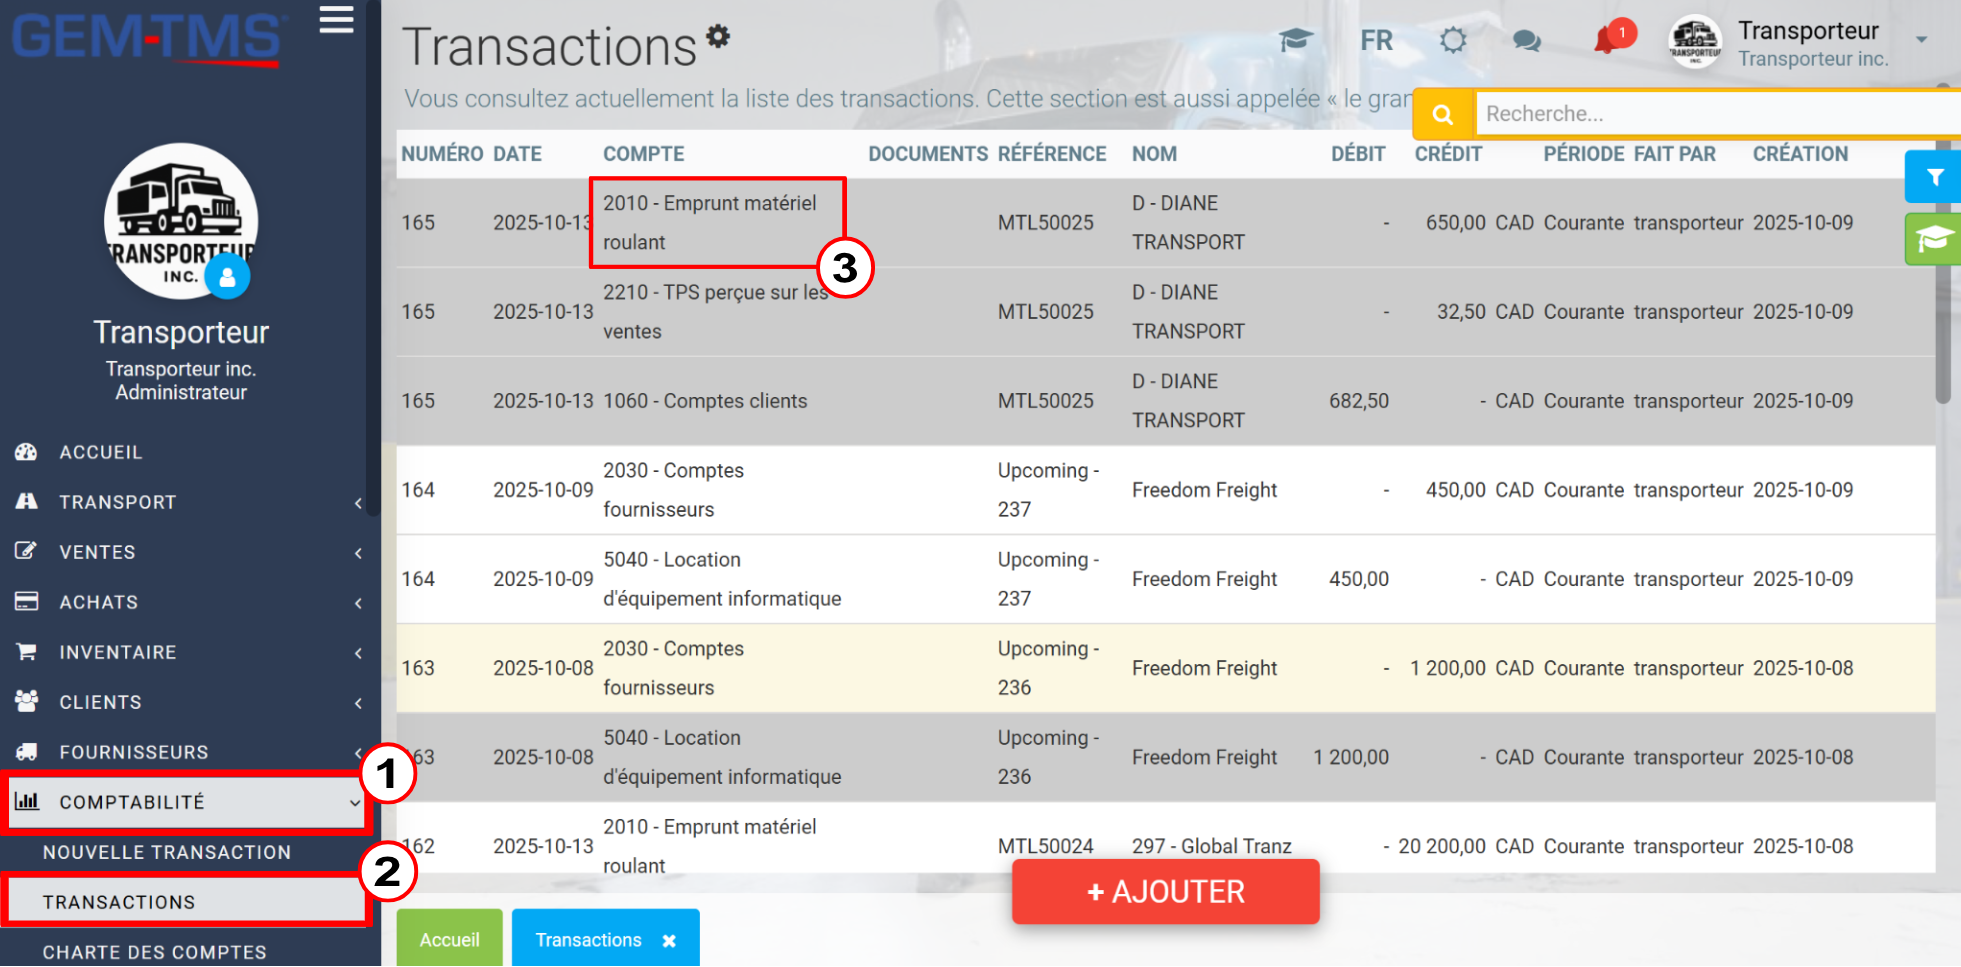Viewport: 1961px width, 967px height.
Task: Click the Accueil dashboard icon
Action: (26, 452)
